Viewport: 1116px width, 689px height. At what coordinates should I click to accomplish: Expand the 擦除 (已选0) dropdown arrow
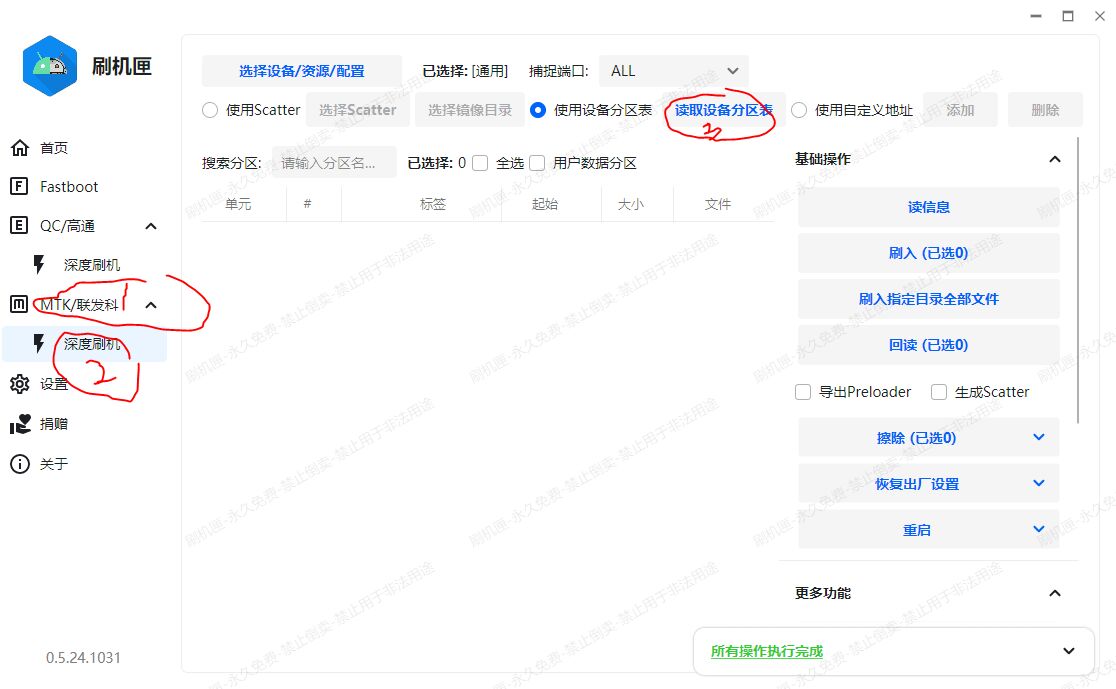click(x=1038, y=438)
